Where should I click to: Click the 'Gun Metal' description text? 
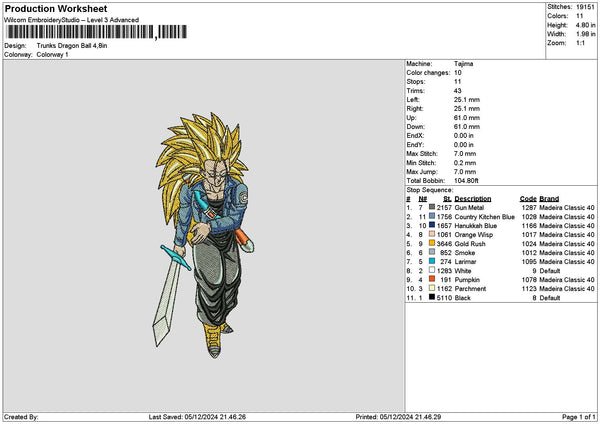point(469,208)
